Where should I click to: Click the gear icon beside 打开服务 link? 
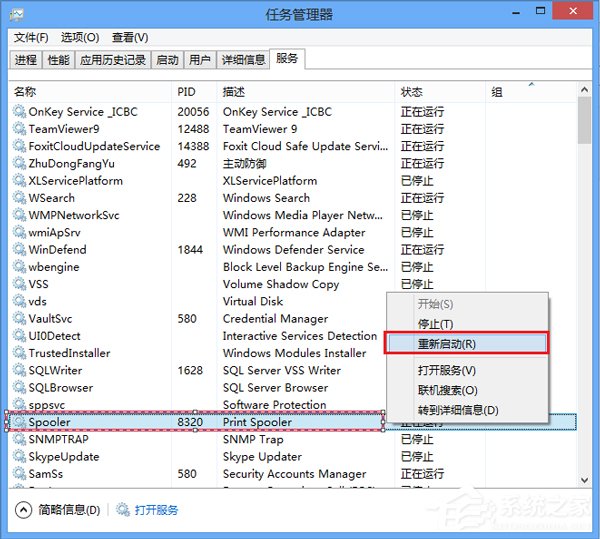123,509
